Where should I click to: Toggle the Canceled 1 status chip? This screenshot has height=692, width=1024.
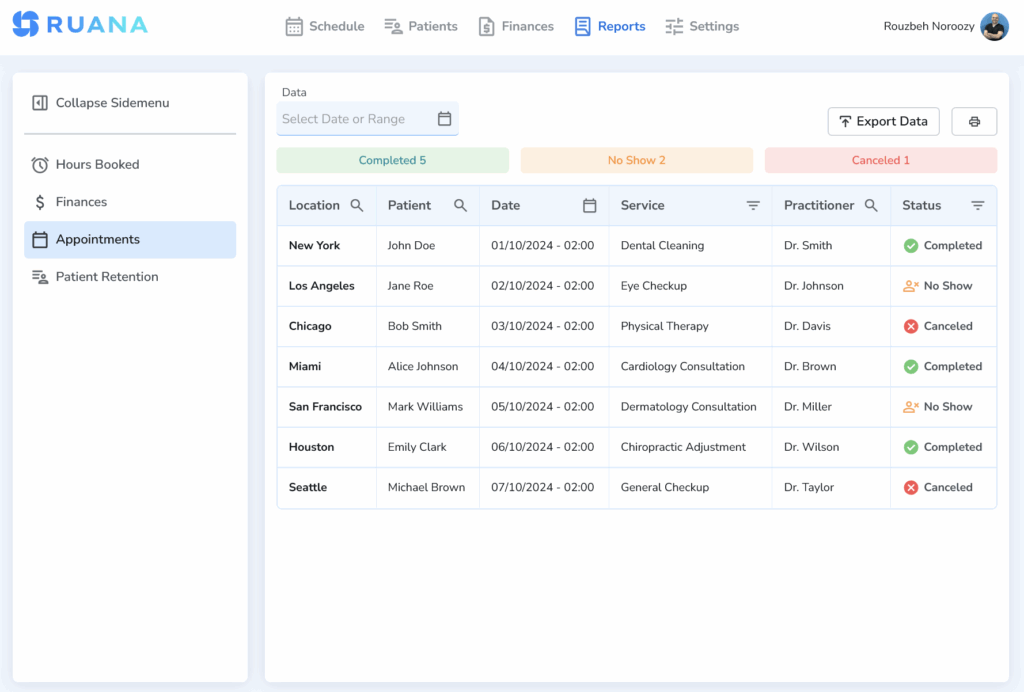pyautogui.click(x=880, y=160)
